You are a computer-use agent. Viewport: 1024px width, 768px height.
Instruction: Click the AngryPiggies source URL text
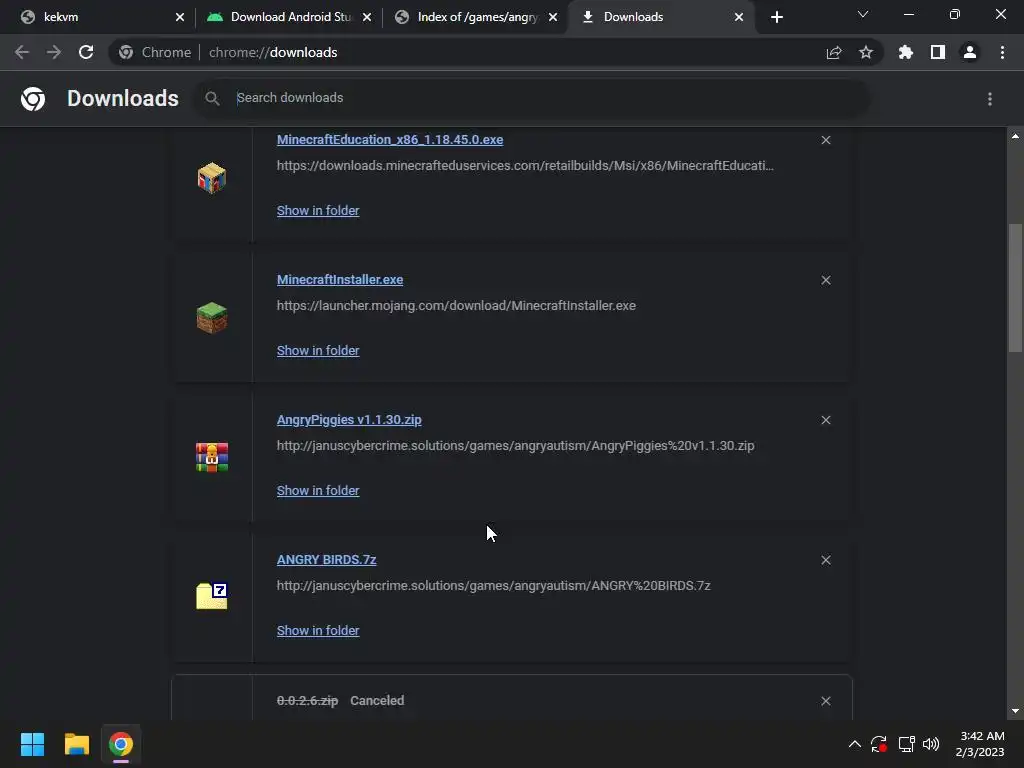[x=516, y=445]
